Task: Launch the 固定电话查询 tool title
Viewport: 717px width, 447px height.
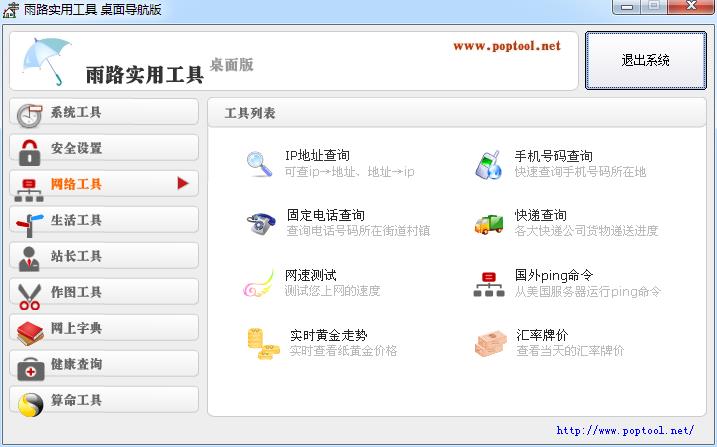Action: 326,215
